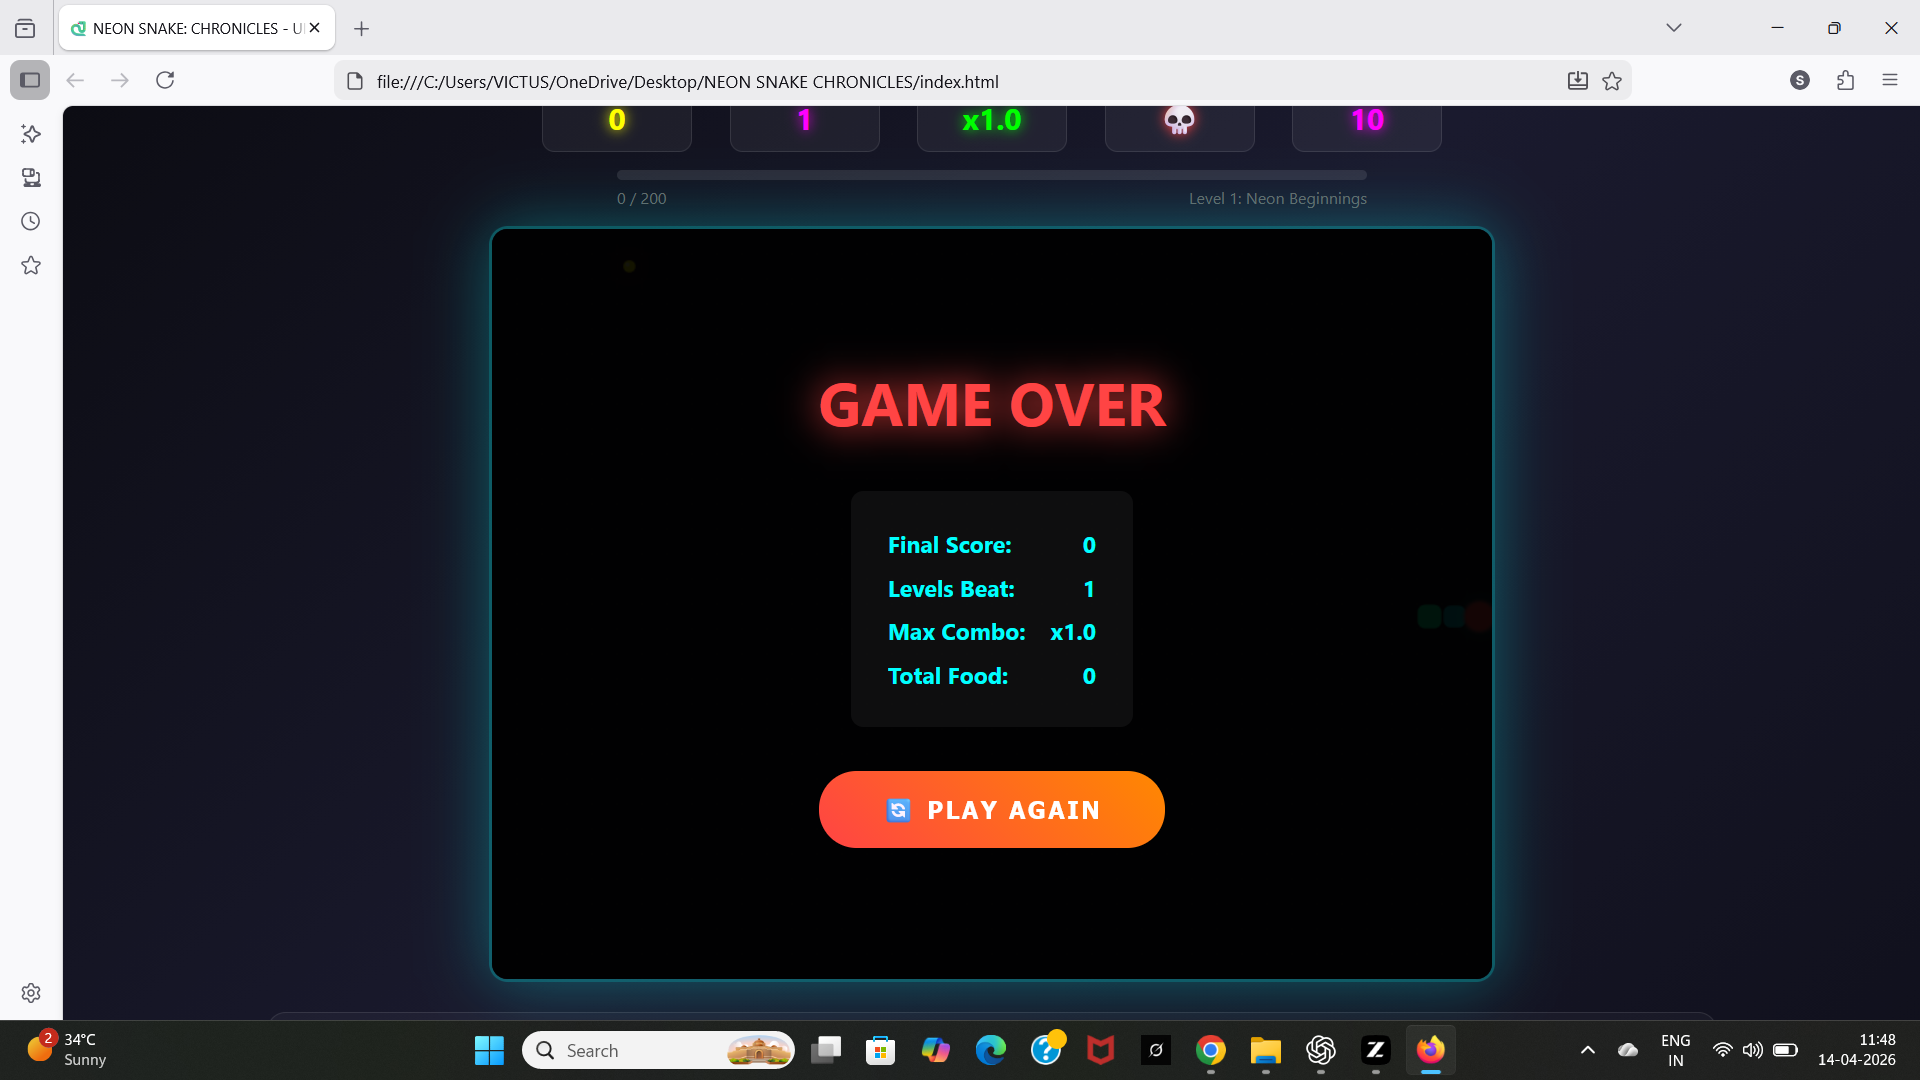Open the clock and date panel
The height and width of the screenshot is (1080, 1920).
pos(1857,1050)
